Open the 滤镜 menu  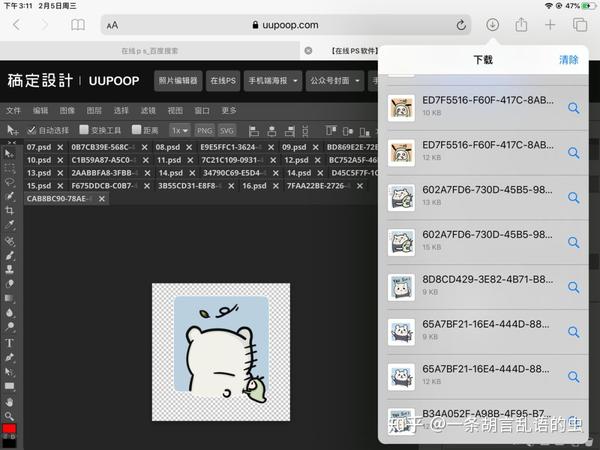(x=148, y=111)
